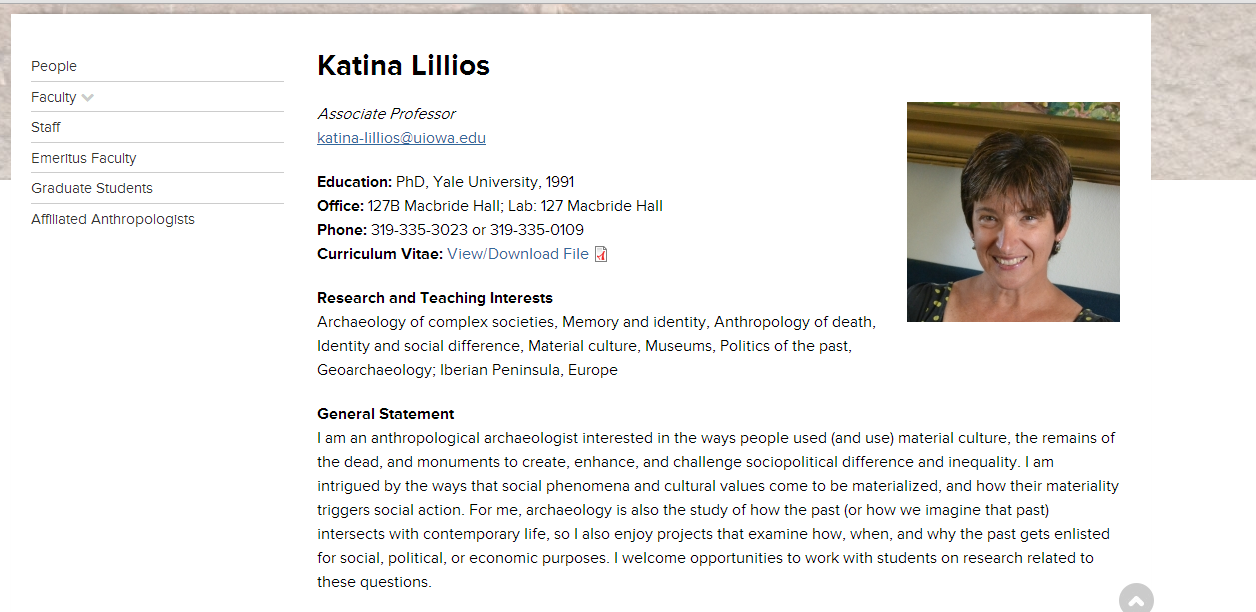Click Katina Lillios's profile photo
This screenshot has width=1256, height=612.
pos(1013,212)
